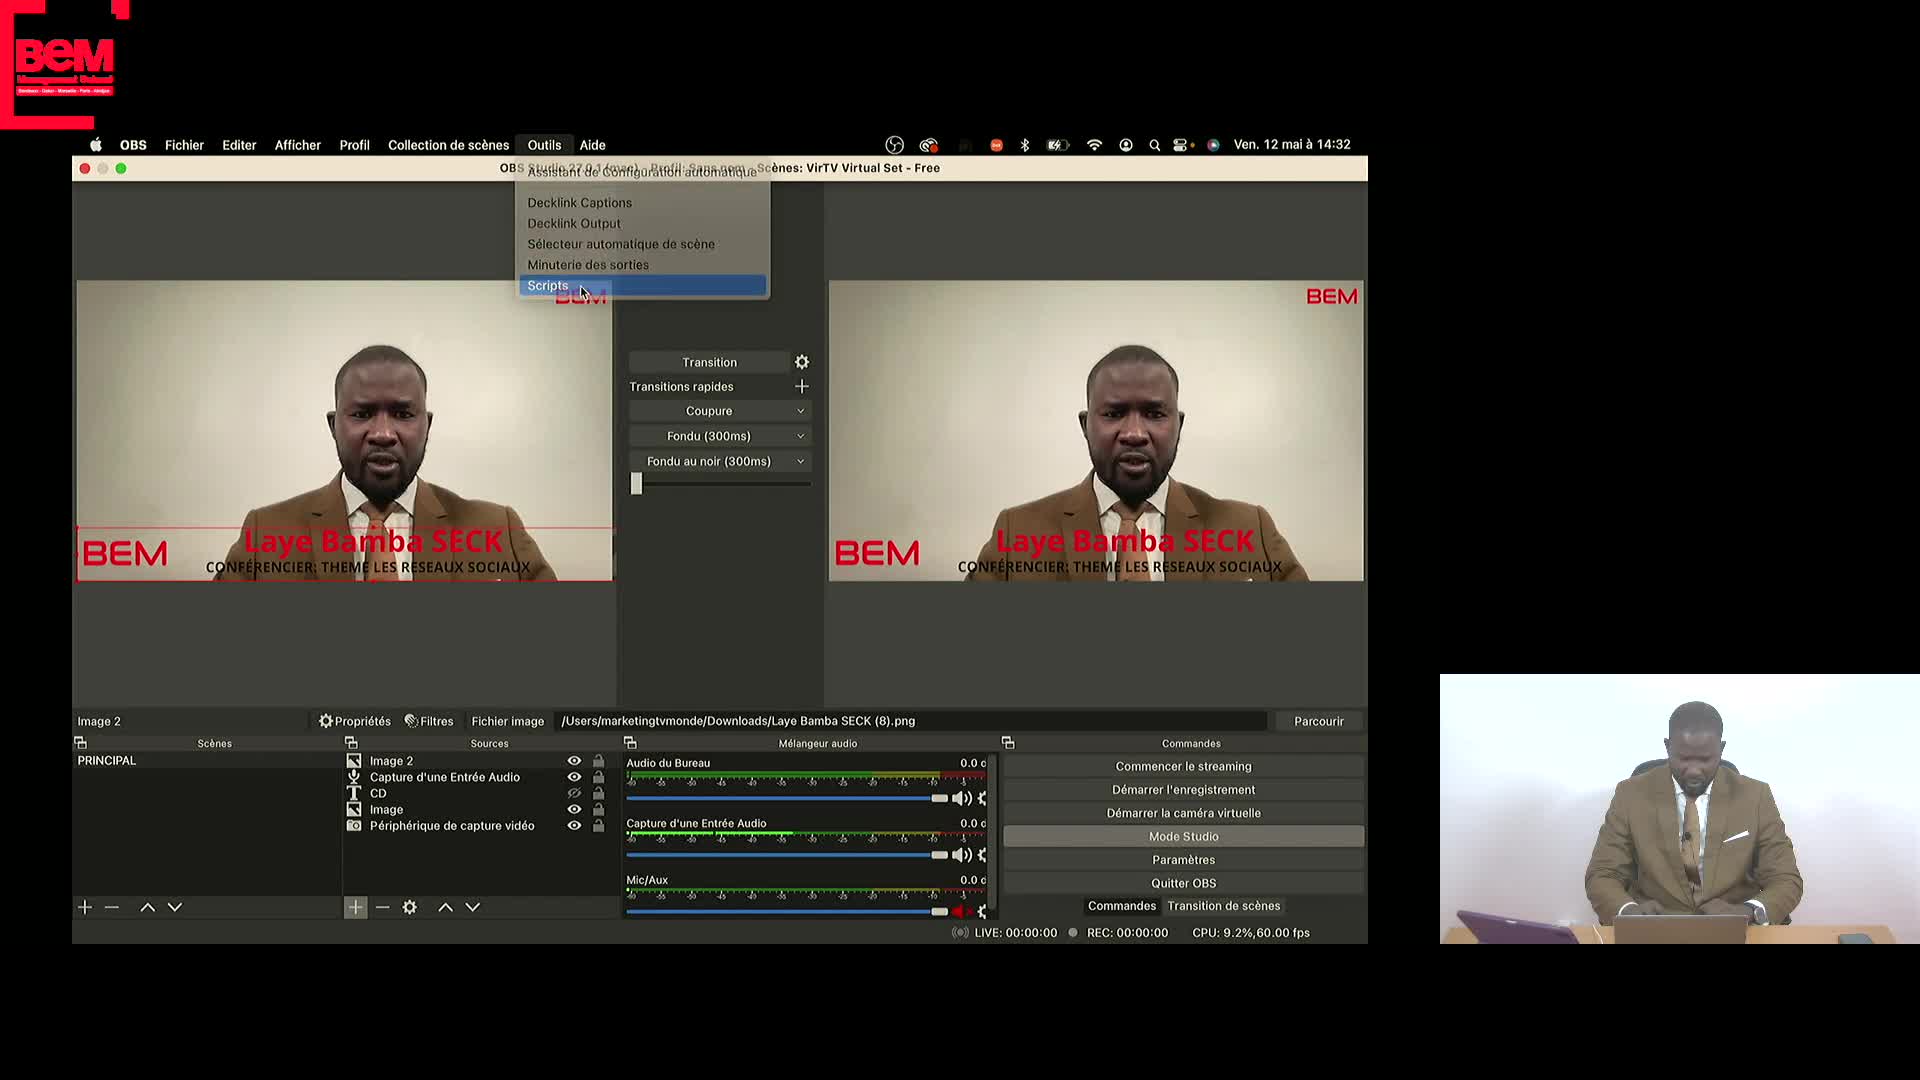Open the Collection de scènes menu
Image resolution: width=1920 pixels, height=1080 pixels.
tap(448, 145)
